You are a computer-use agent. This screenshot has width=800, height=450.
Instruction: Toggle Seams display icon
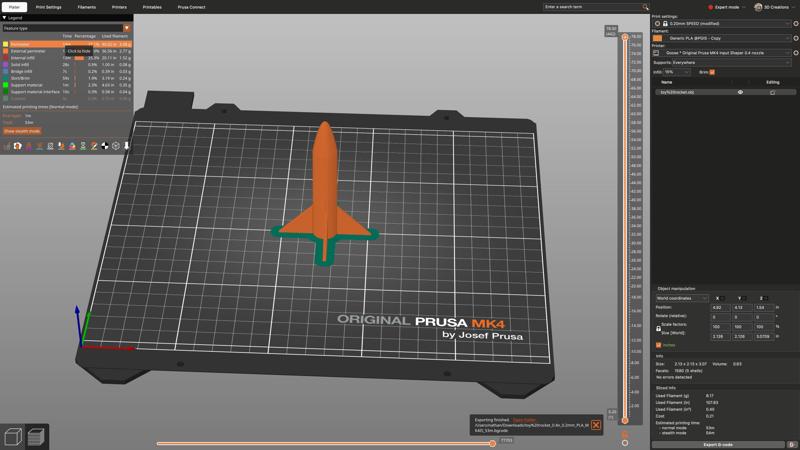[51, 146]
